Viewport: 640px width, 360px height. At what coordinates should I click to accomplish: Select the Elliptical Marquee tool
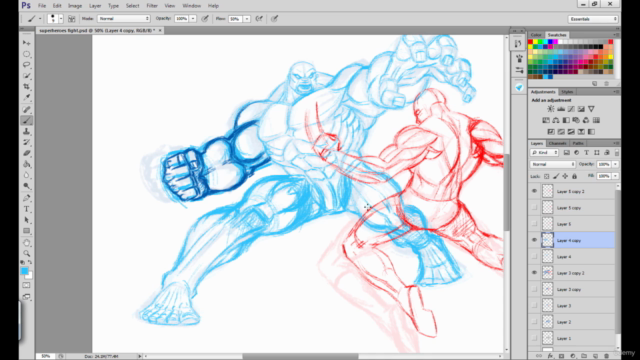(x=27, y=54)
